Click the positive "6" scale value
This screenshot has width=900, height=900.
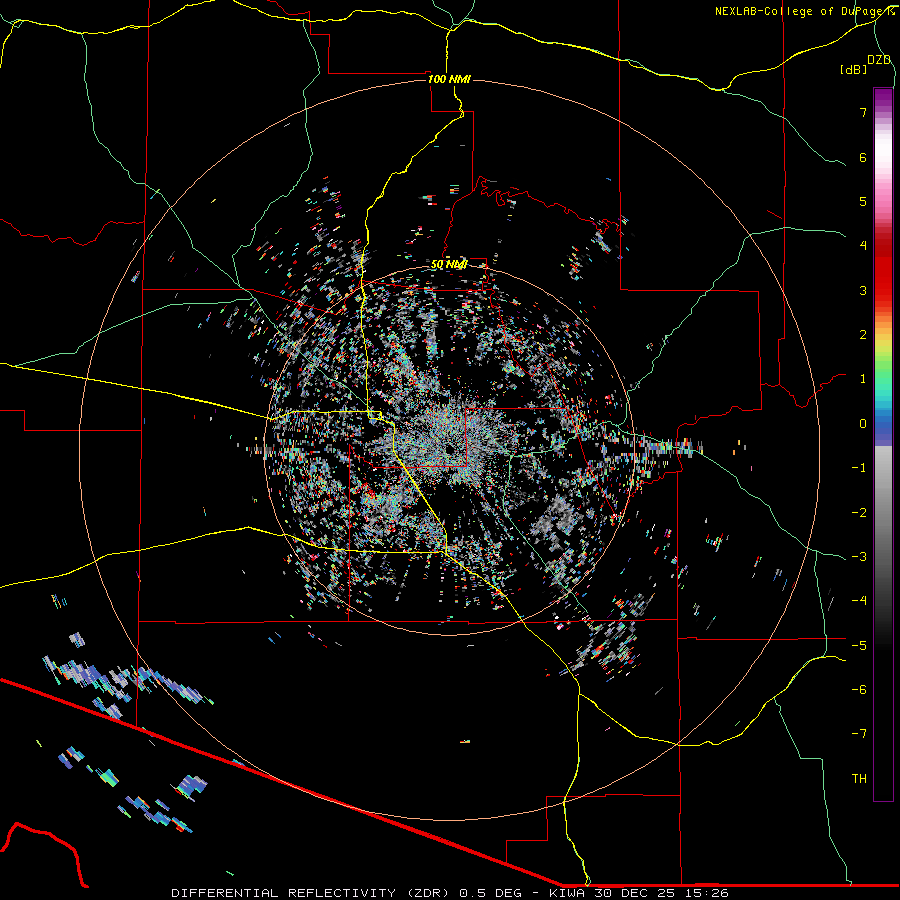(x=863, y=157)
